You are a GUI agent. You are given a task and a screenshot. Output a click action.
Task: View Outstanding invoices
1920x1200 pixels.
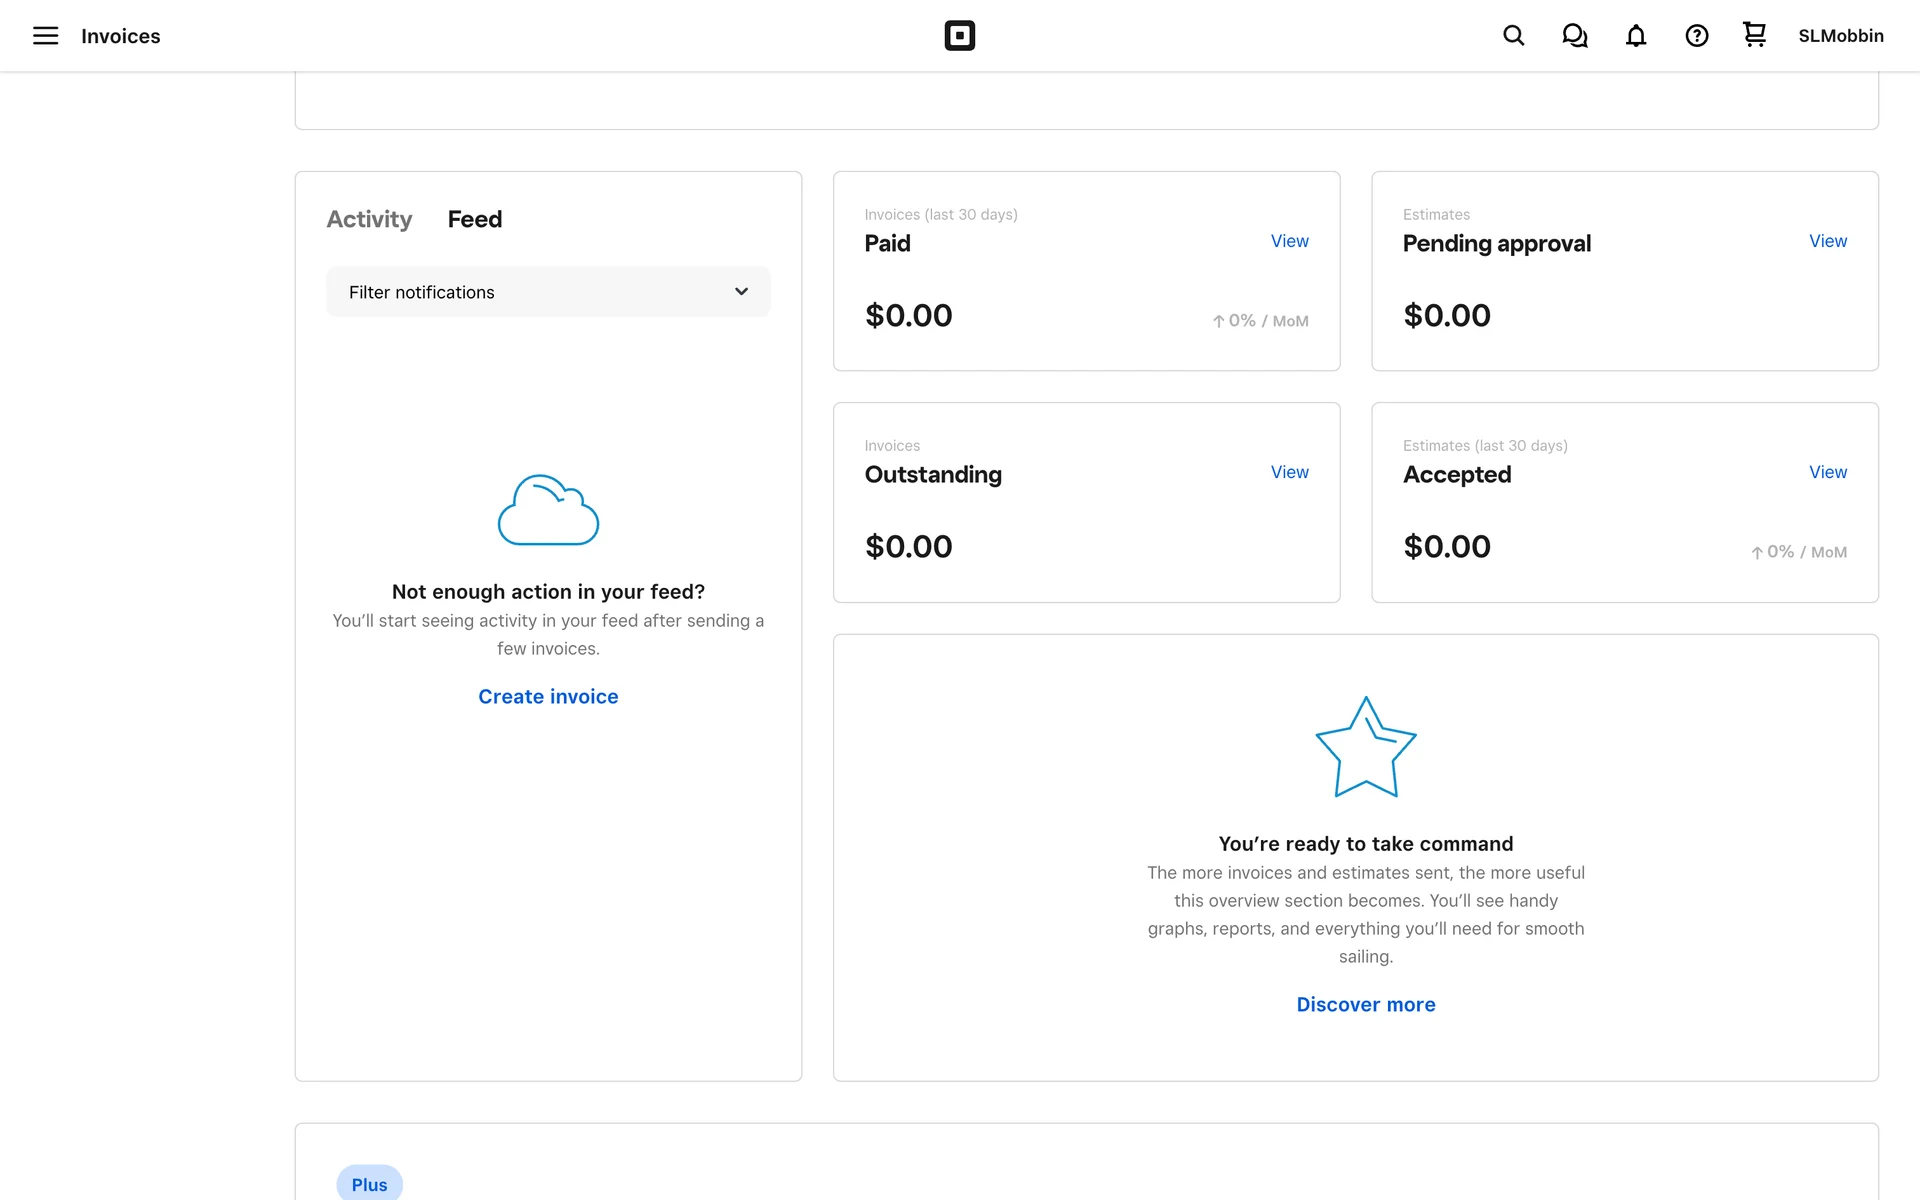click(1289, 472)
